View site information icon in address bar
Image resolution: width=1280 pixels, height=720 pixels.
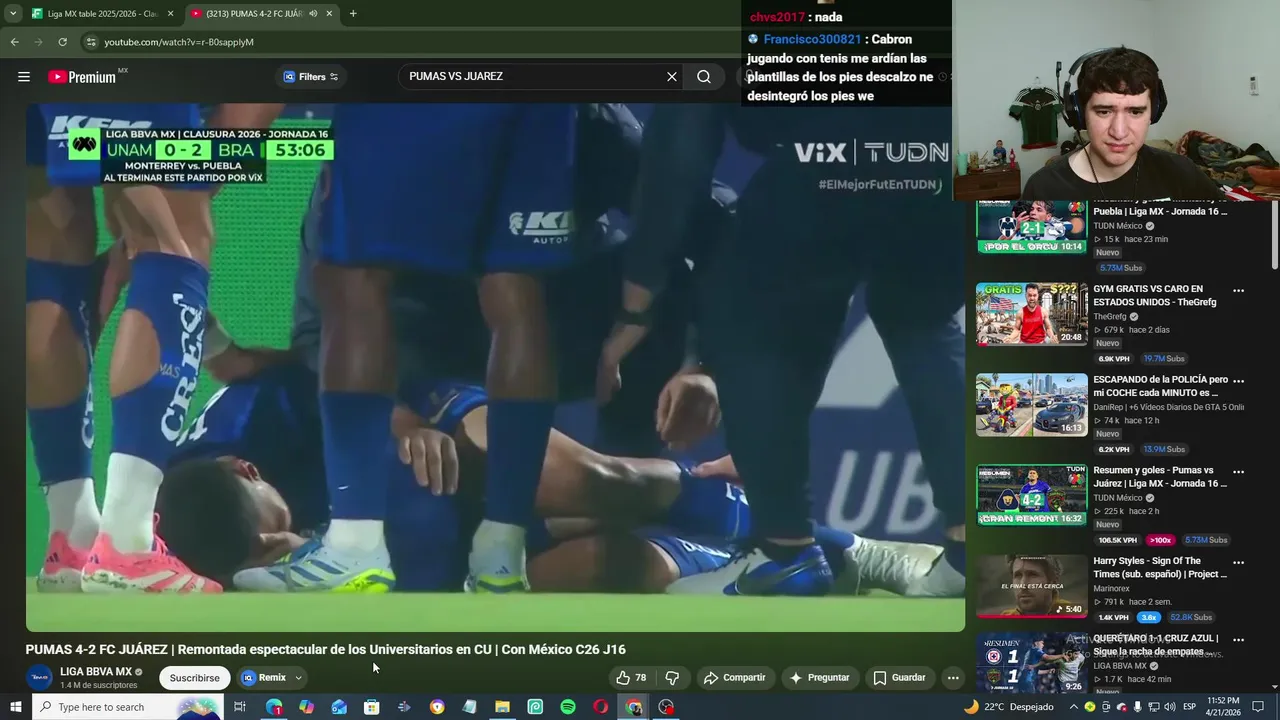(x=91, y=42)
